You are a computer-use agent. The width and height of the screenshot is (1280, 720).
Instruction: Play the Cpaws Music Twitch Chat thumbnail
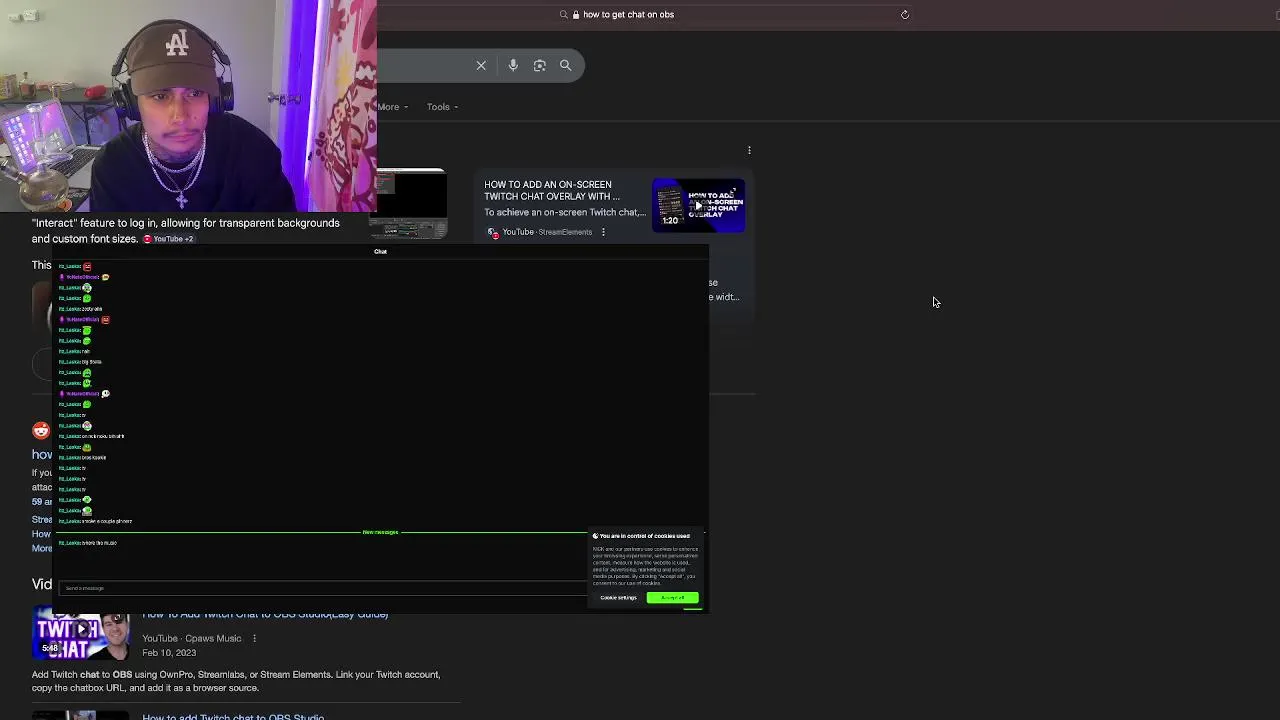pyautogui.click(x=81, y=635)
